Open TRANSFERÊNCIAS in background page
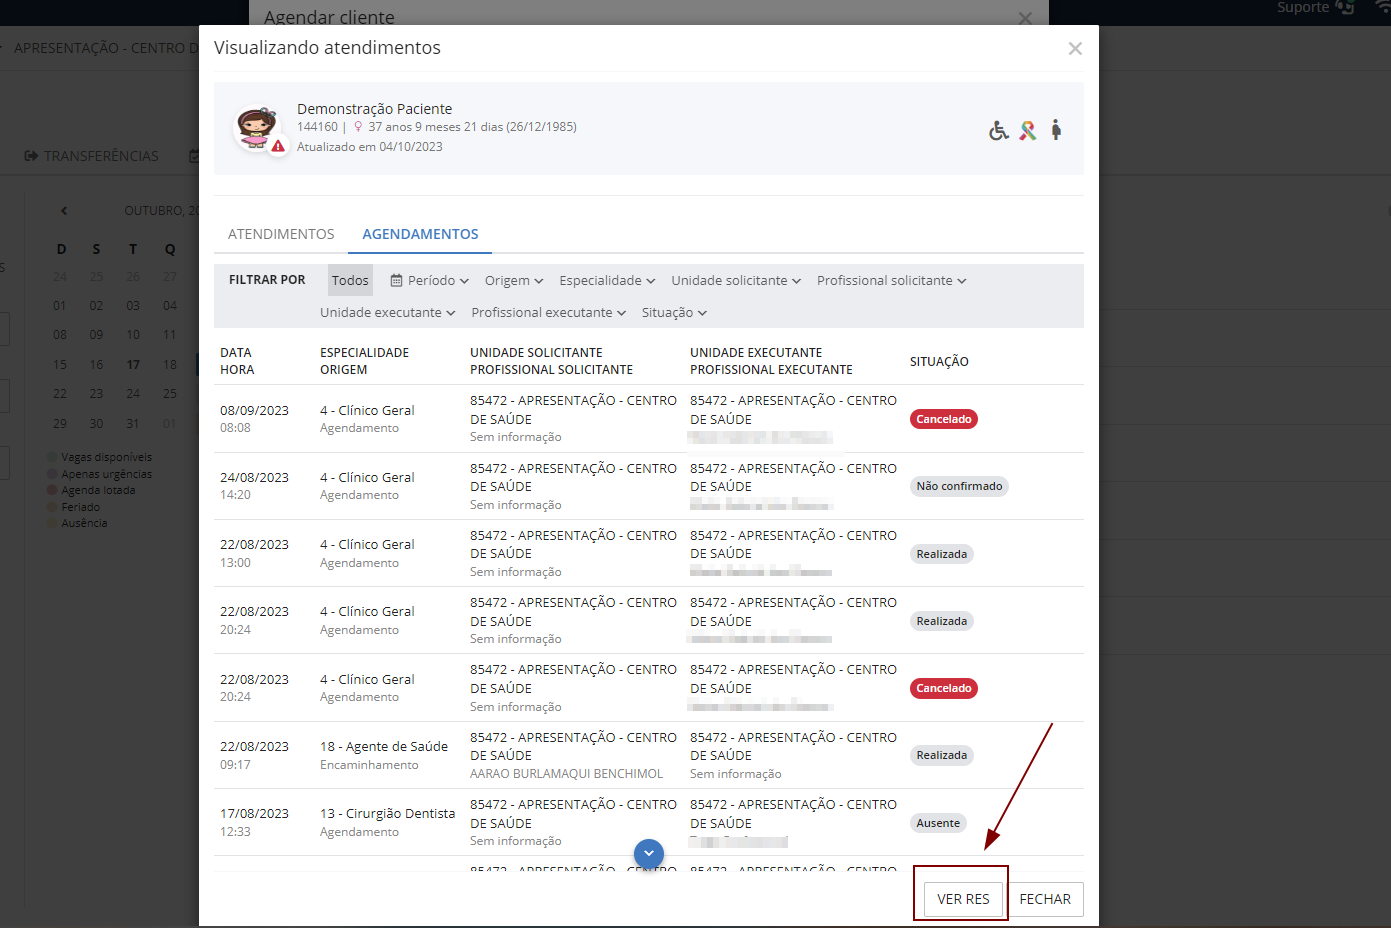Image resolution: width=1391 pixels, height=928 pixels. coord(91,156)
